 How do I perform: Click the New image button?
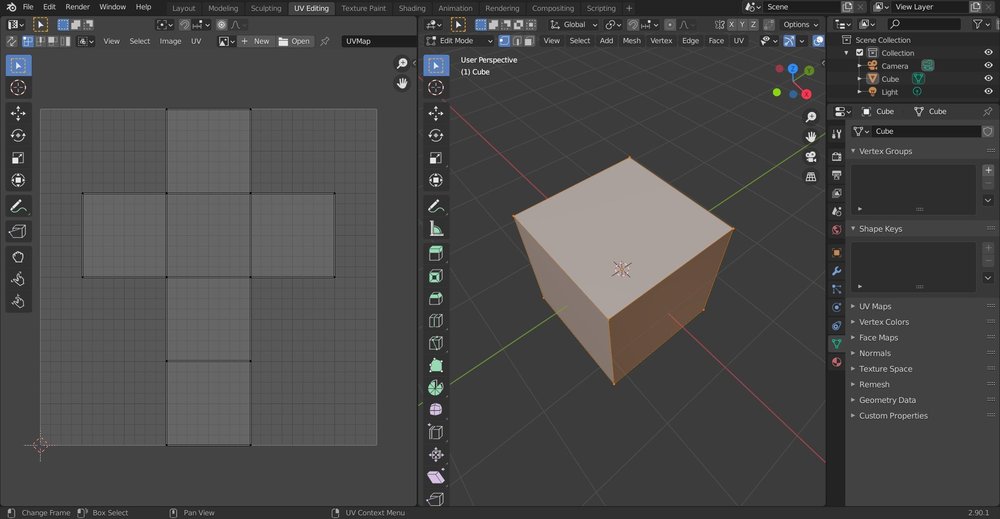(x=256, y=41)
